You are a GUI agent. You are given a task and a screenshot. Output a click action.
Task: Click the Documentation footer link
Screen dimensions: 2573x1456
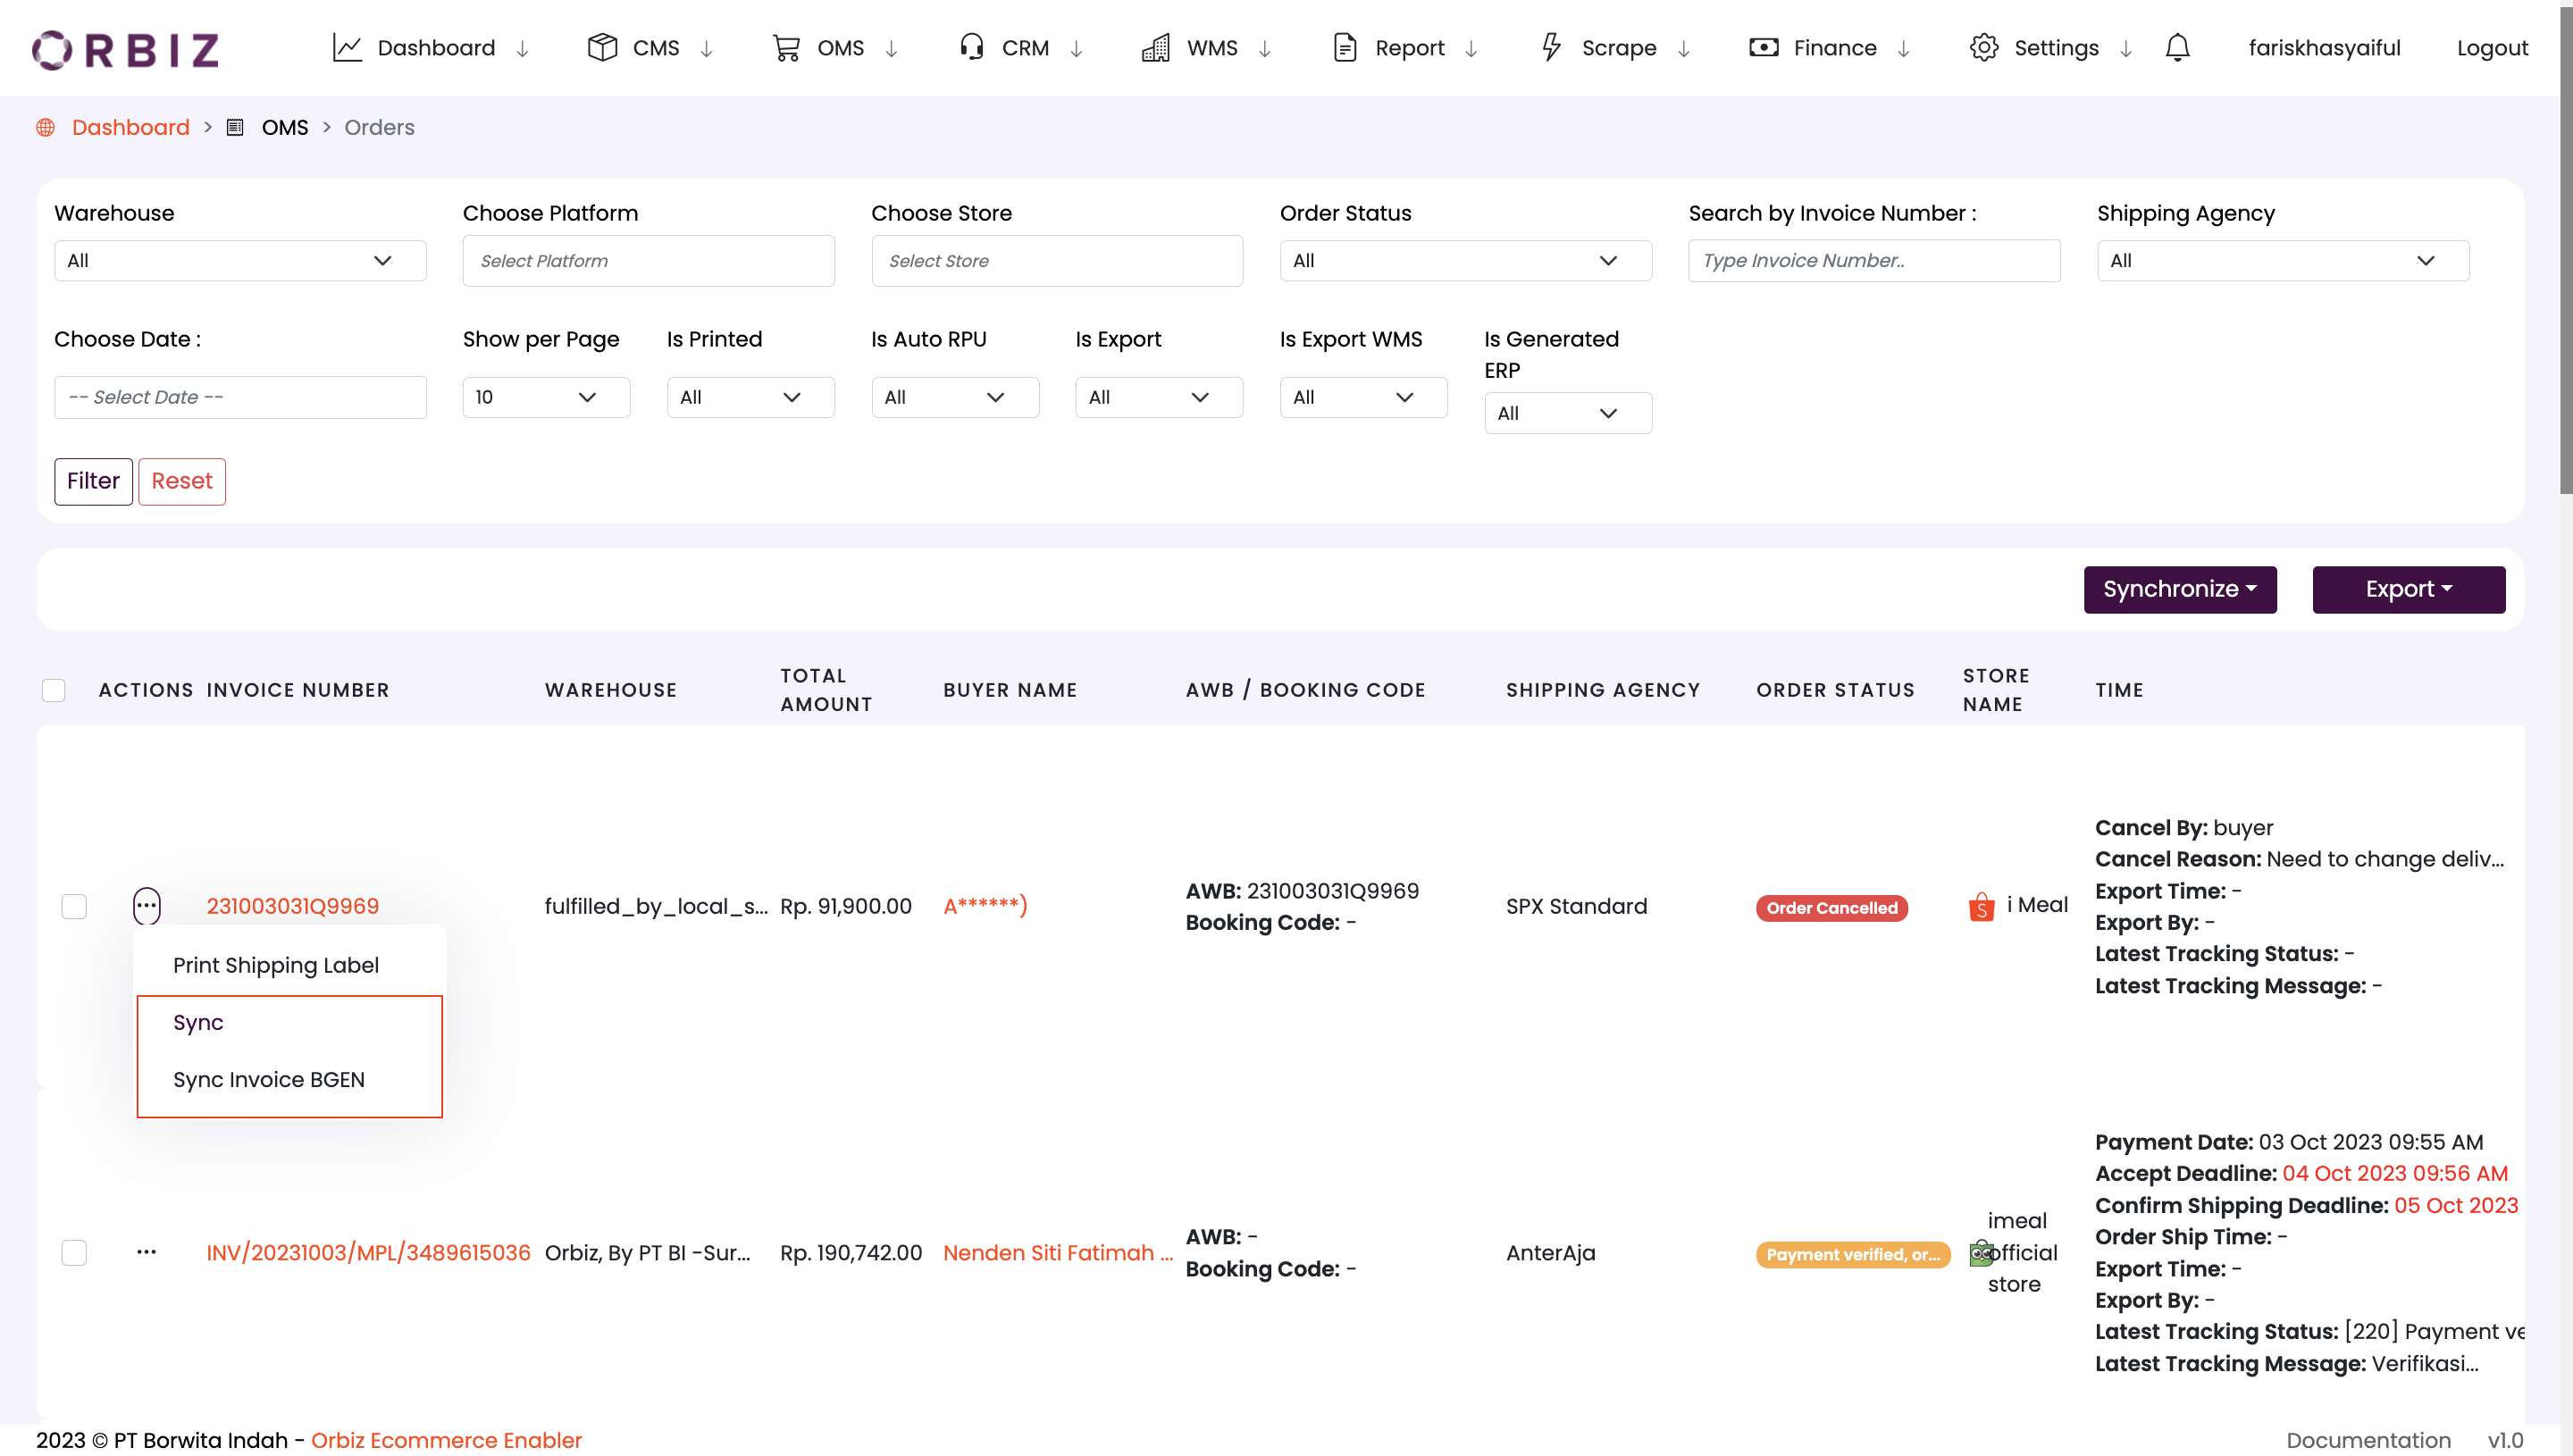pyautogui.click(x=2368, y=1440)
